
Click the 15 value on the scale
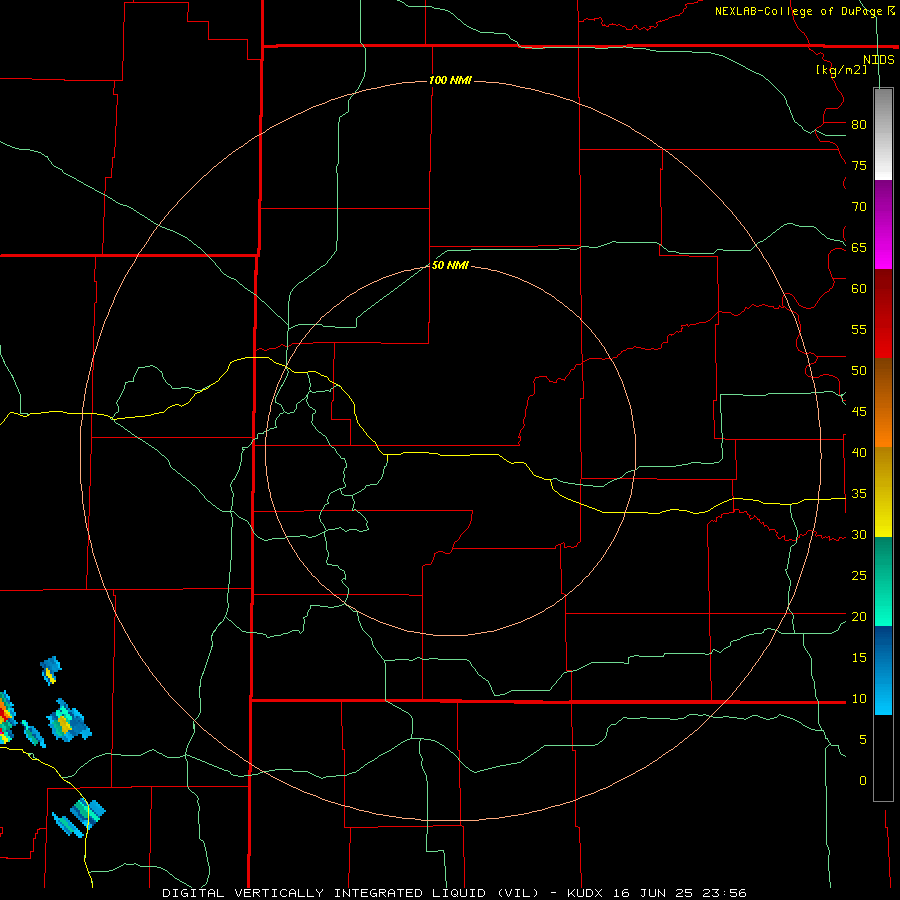click(859, 658)
